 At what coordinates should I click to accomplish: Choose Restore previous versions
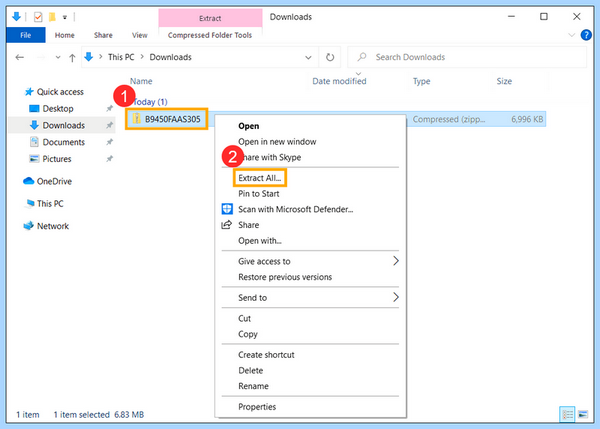(x=285, y=277)
